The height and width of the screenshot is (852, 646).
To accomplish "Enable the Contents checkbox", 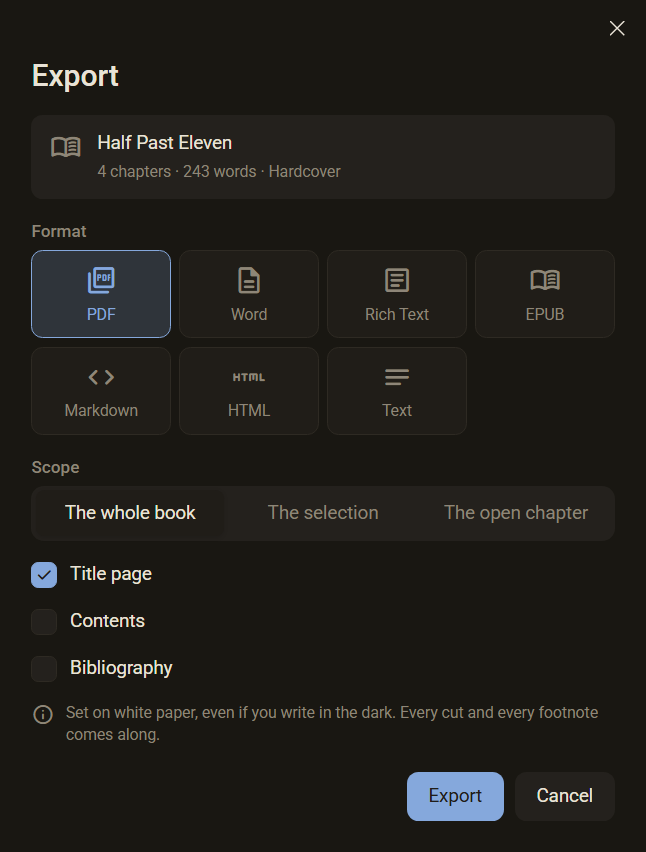I will (x=44, y=622).
